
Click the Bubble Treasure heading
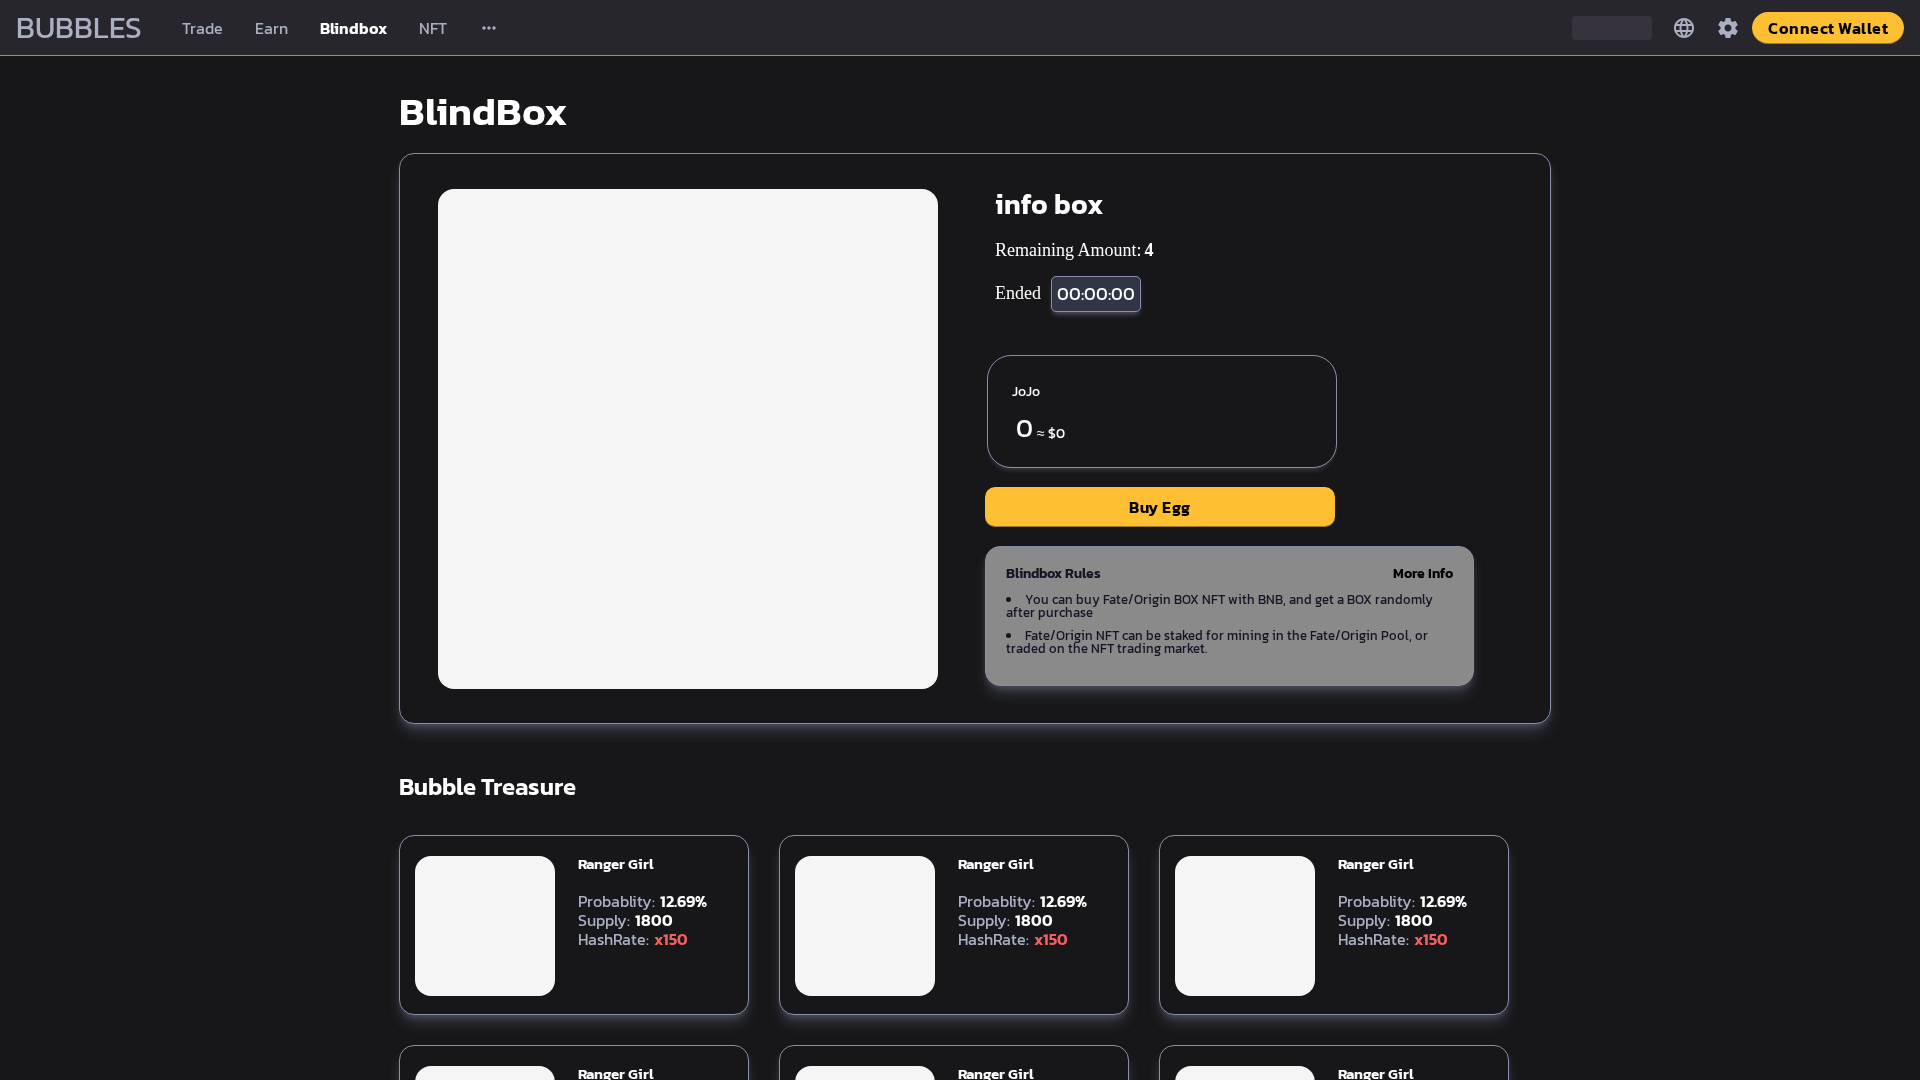(487, 787)
